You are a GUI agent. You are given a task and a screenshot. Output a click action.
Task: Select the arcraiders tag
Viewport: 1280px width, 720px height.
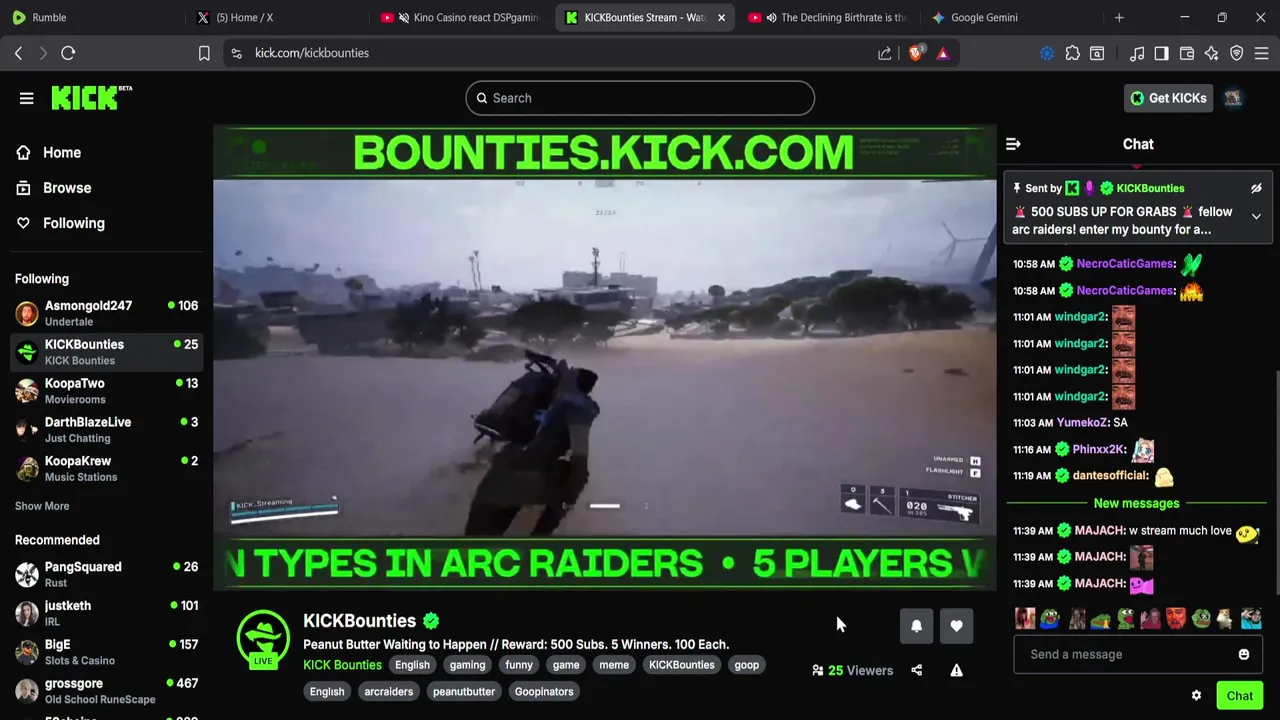click(x=389, y=692)
